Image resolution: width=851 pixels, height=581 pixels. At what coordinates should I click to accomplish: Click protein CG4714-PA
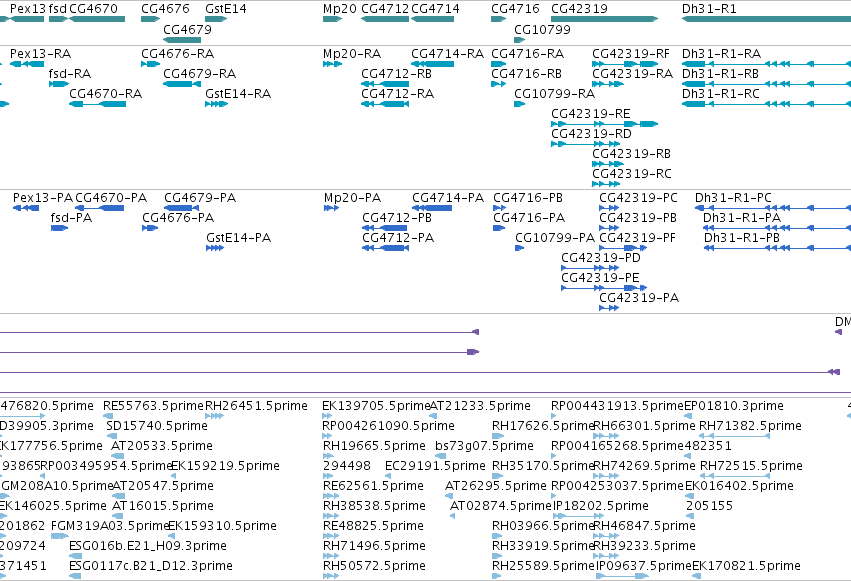tap(448, 198)
